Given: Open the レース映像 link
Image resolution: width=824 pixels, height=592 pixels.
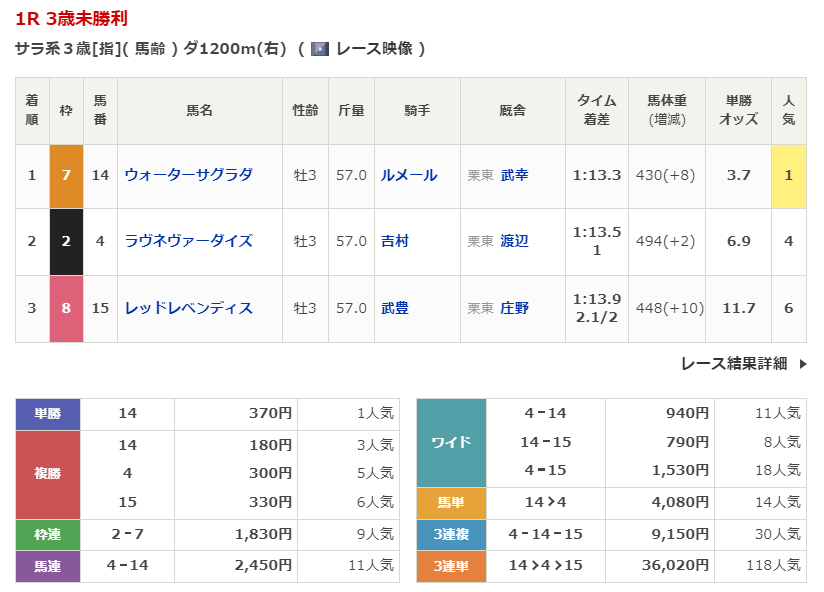Looking at the screenshot, I should (375, 48).
